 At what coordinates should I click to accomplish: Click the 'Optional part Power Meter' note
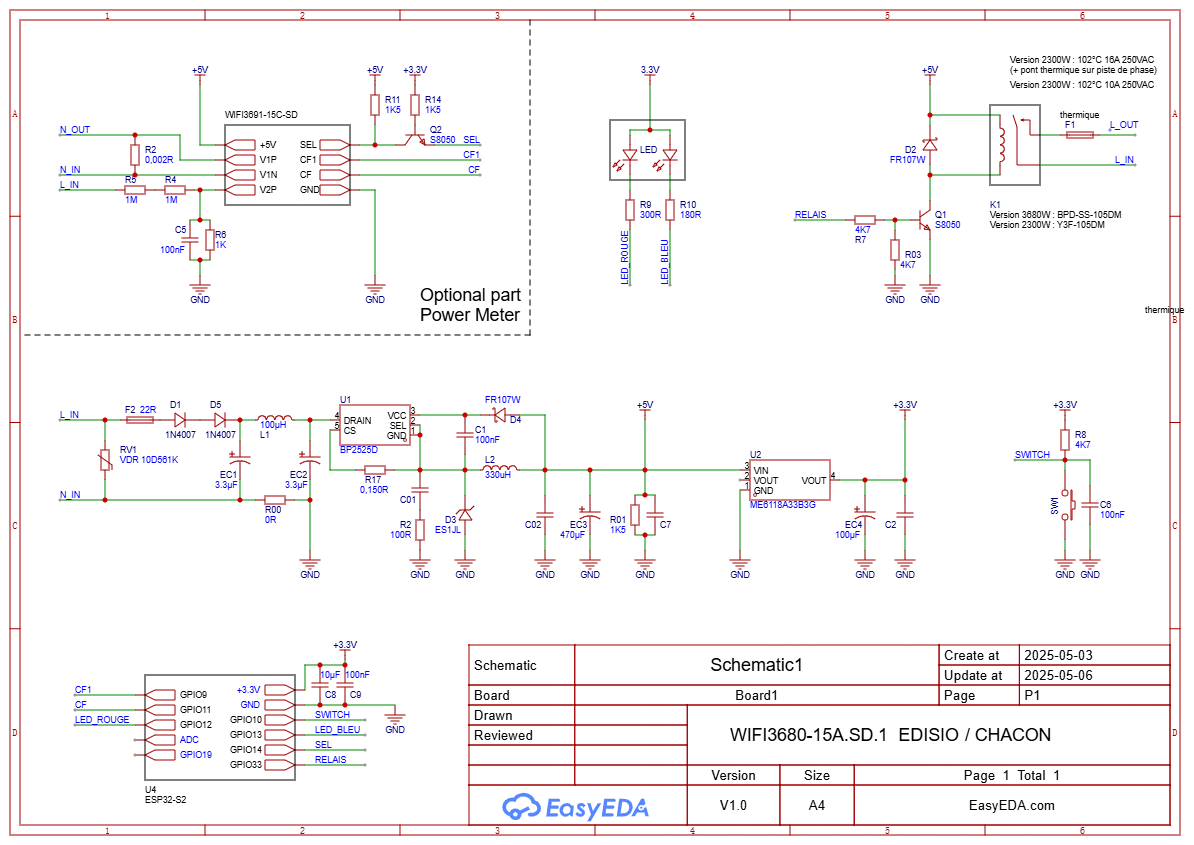click(470, 305)
